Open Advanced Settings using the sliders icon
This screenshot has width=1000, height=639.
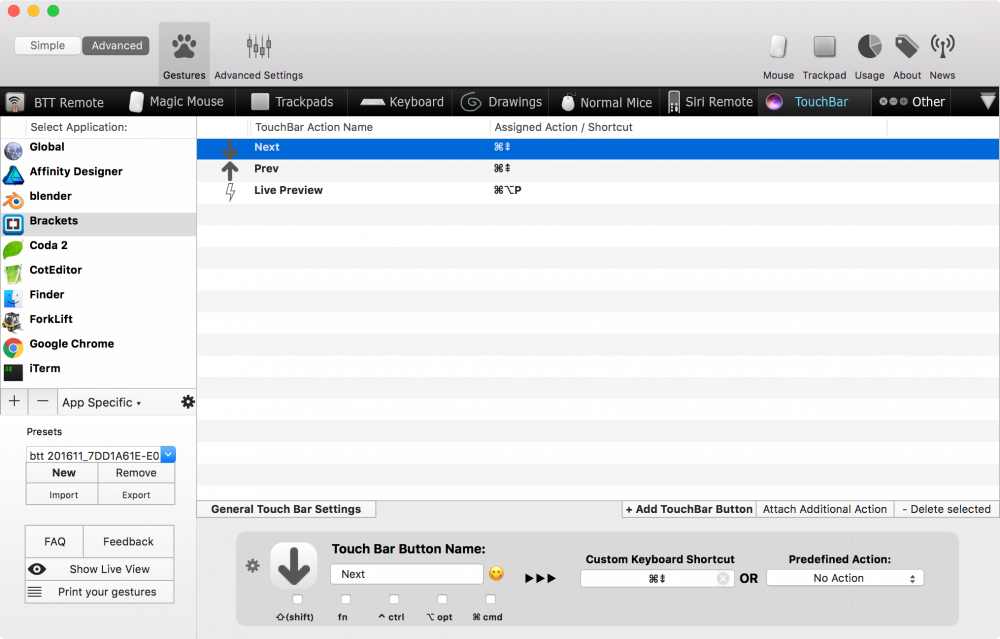tap(258, 46)
